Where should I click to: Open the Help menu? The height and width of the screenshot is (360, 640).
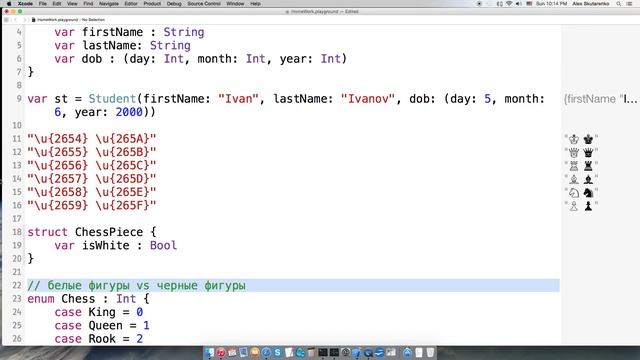point(255,4)
